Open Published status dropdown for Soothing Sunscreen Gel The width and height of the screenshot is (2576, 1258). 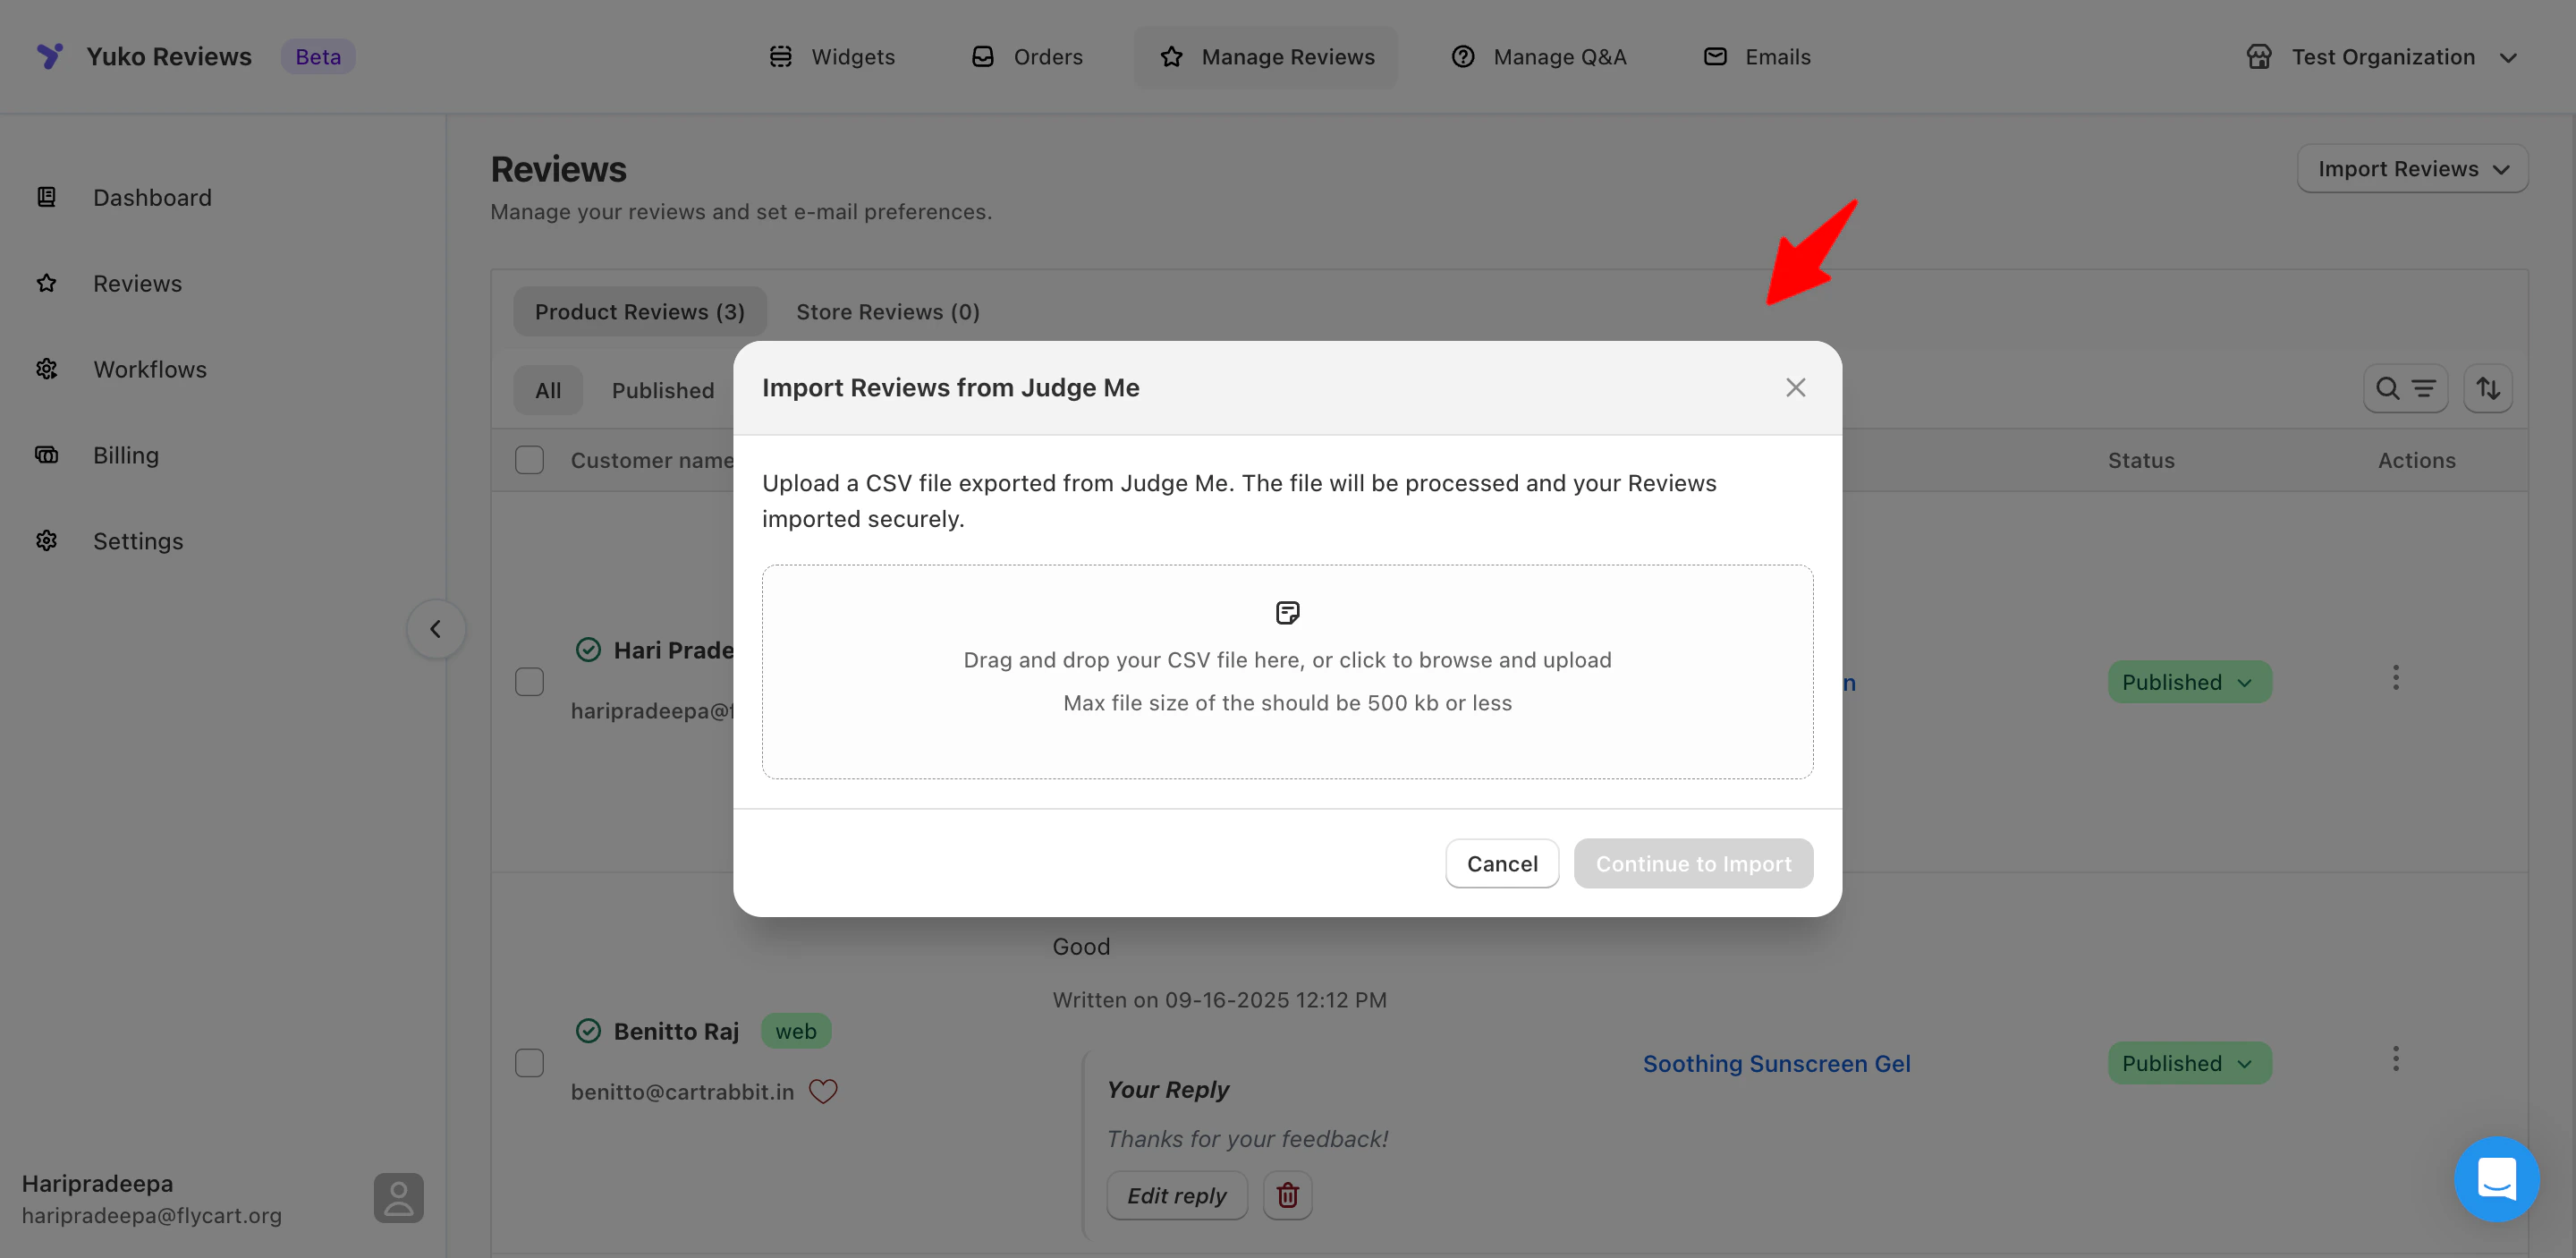click(x=2189, y=1063)
